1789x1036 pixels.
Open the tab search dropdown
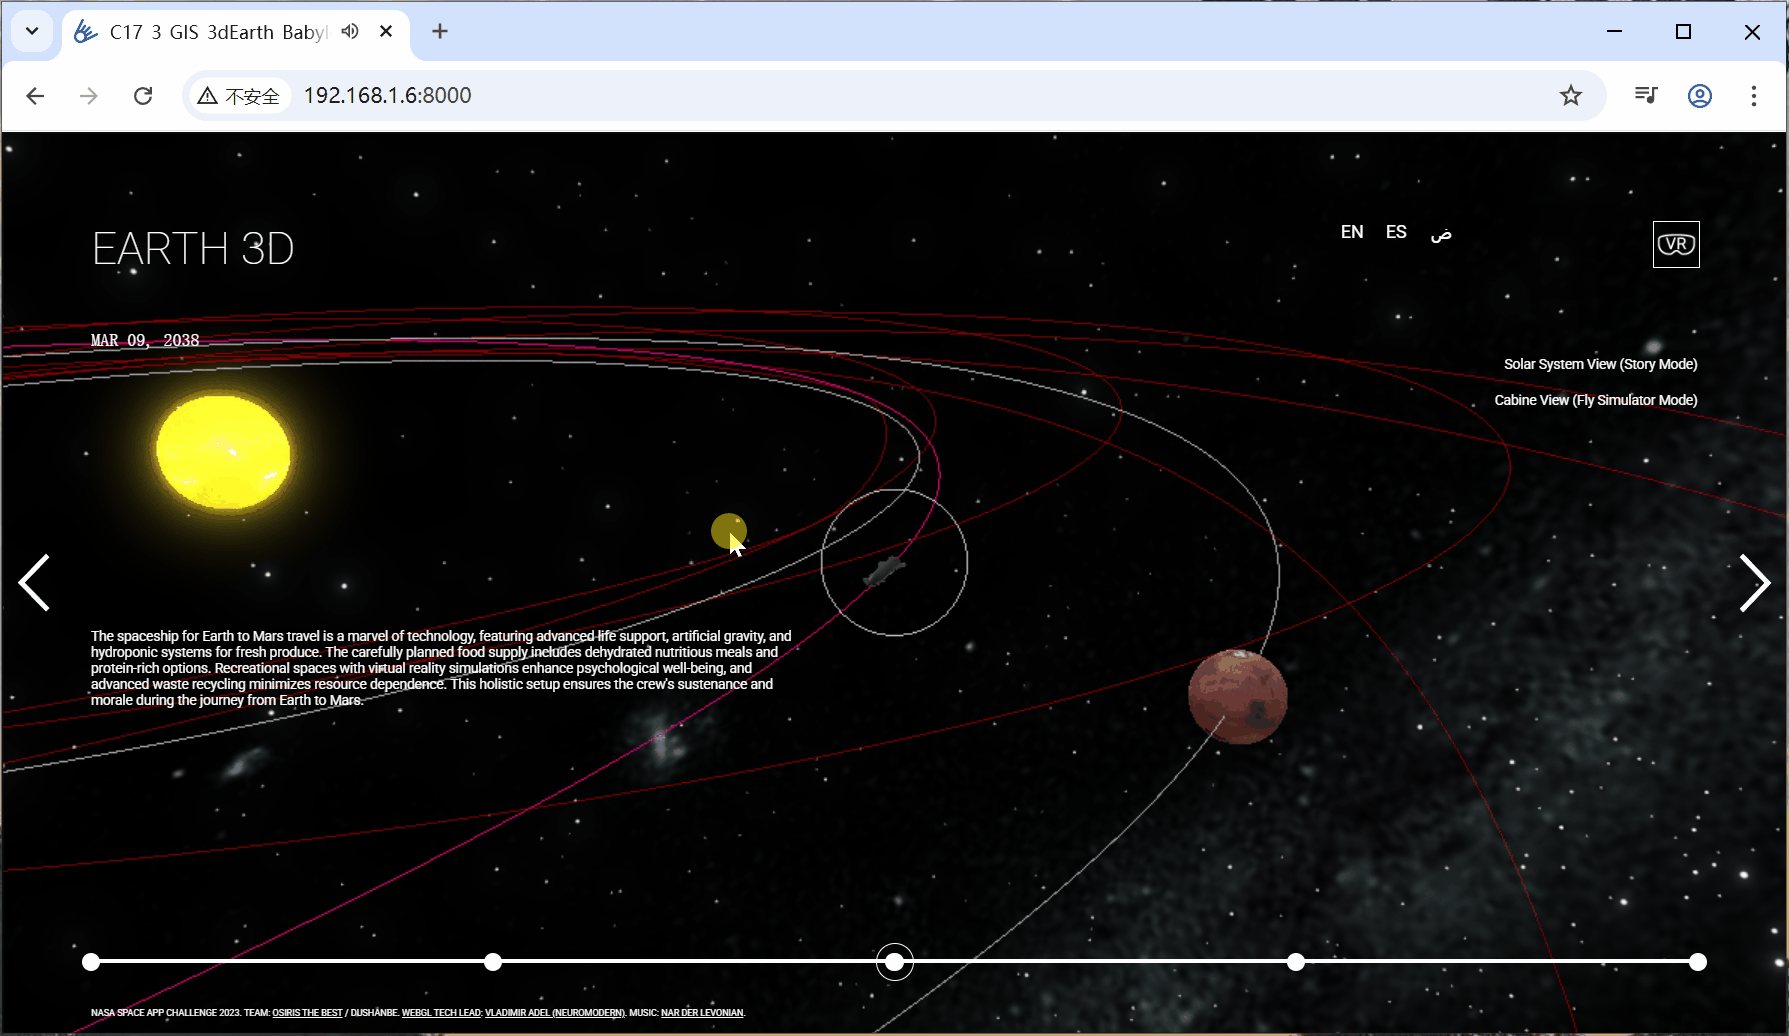tap(32, 31)
